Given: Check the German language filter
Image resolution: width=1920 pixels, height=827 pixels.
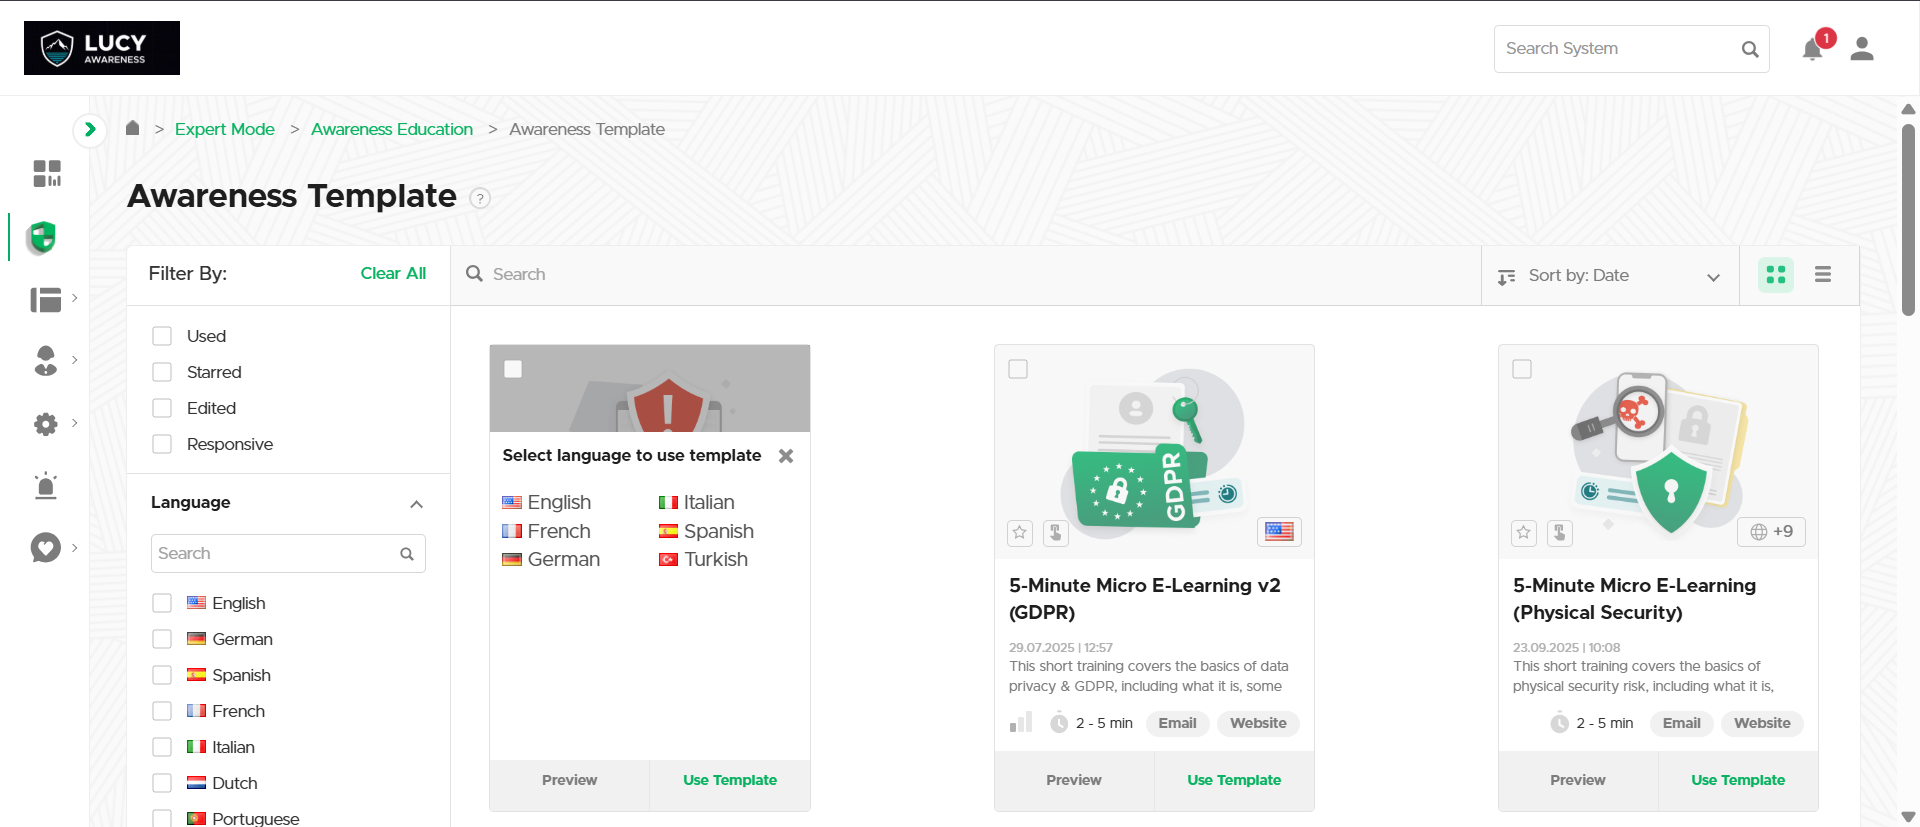Looking at the screenshot, I should [x=162, y=639].
